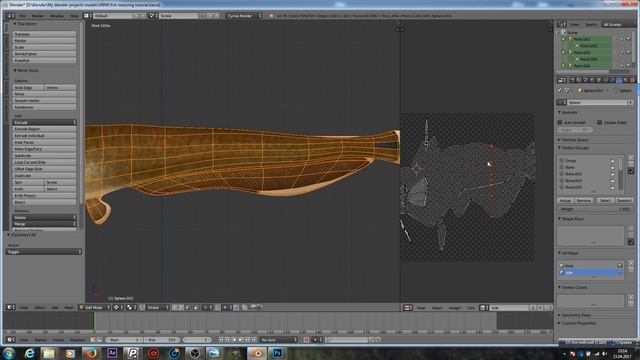Open the Toggle action dropdown in the operator panel
Image resolution: width=640 pixels, height=360 pixels.
[44, 252]
